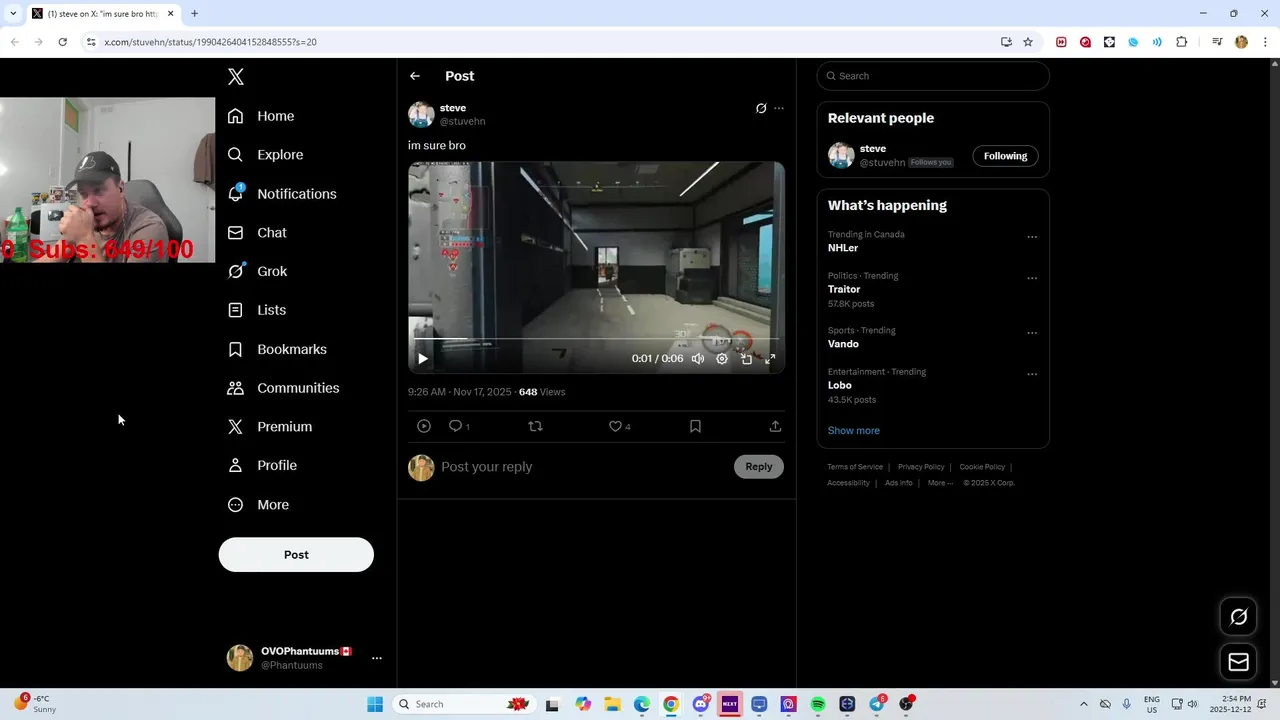This screenshot has width=1280, height=720.
Task: Open post options three-dot menu
Action: [x=779, y=108]
